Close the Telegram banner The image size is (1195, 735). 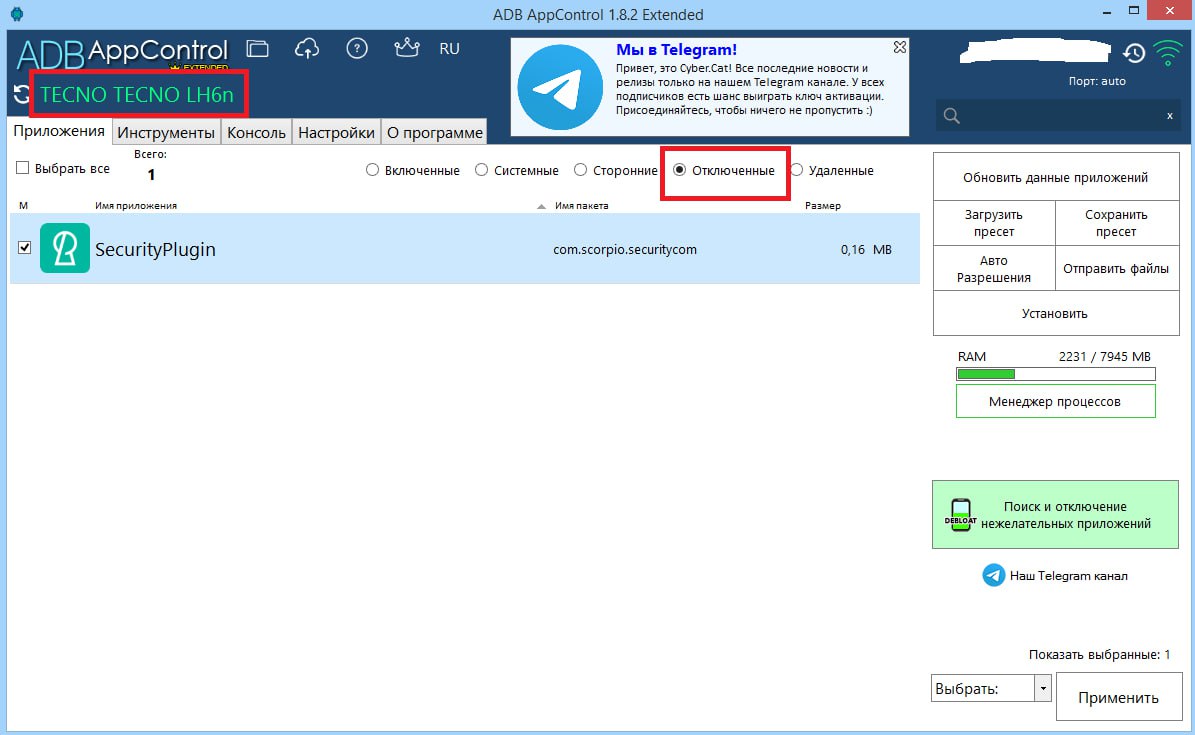pos(899,47)
